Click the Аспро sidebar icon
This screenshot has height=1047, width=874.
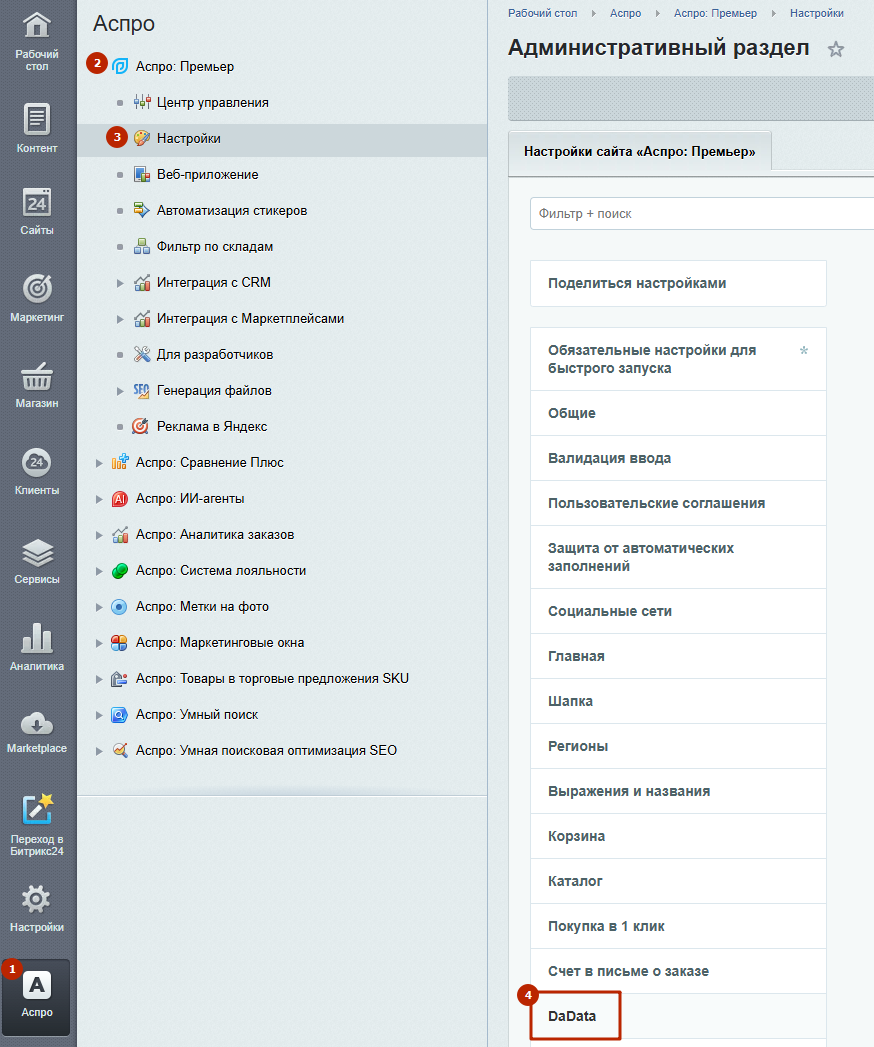(x=37, y=986)
